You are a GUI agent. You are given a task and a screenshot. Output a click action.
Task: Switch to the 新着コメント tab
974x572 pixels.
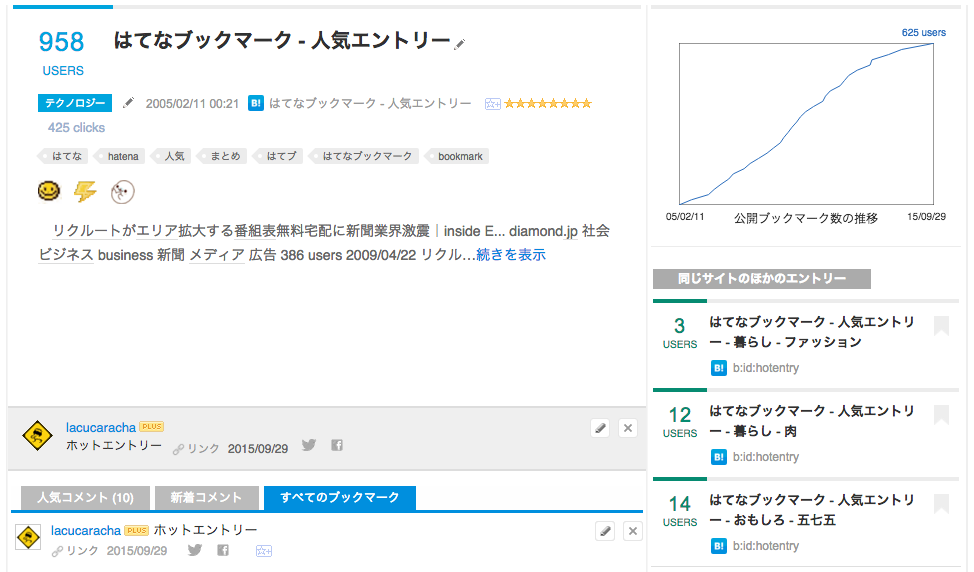206,498
